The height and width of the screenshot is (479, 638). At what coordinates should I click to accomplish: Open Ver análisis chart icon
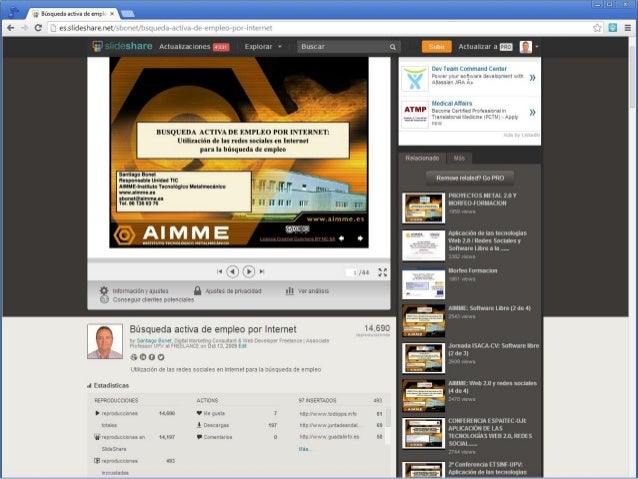pos(290,291)
